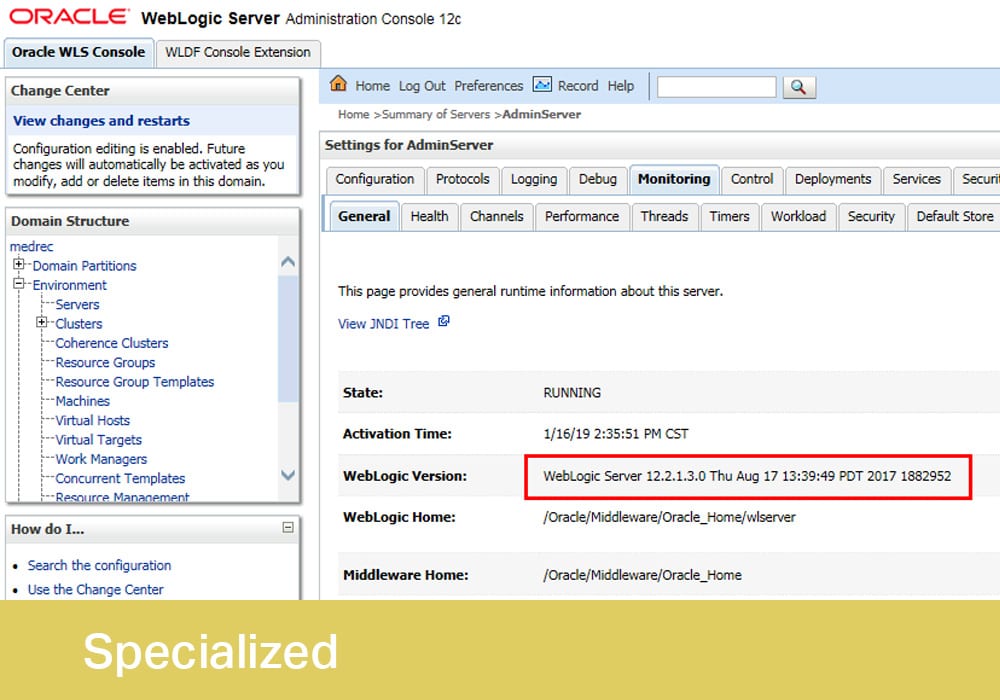
Task: Click the Help icon link in the toolbar
Action: [621, 86]
